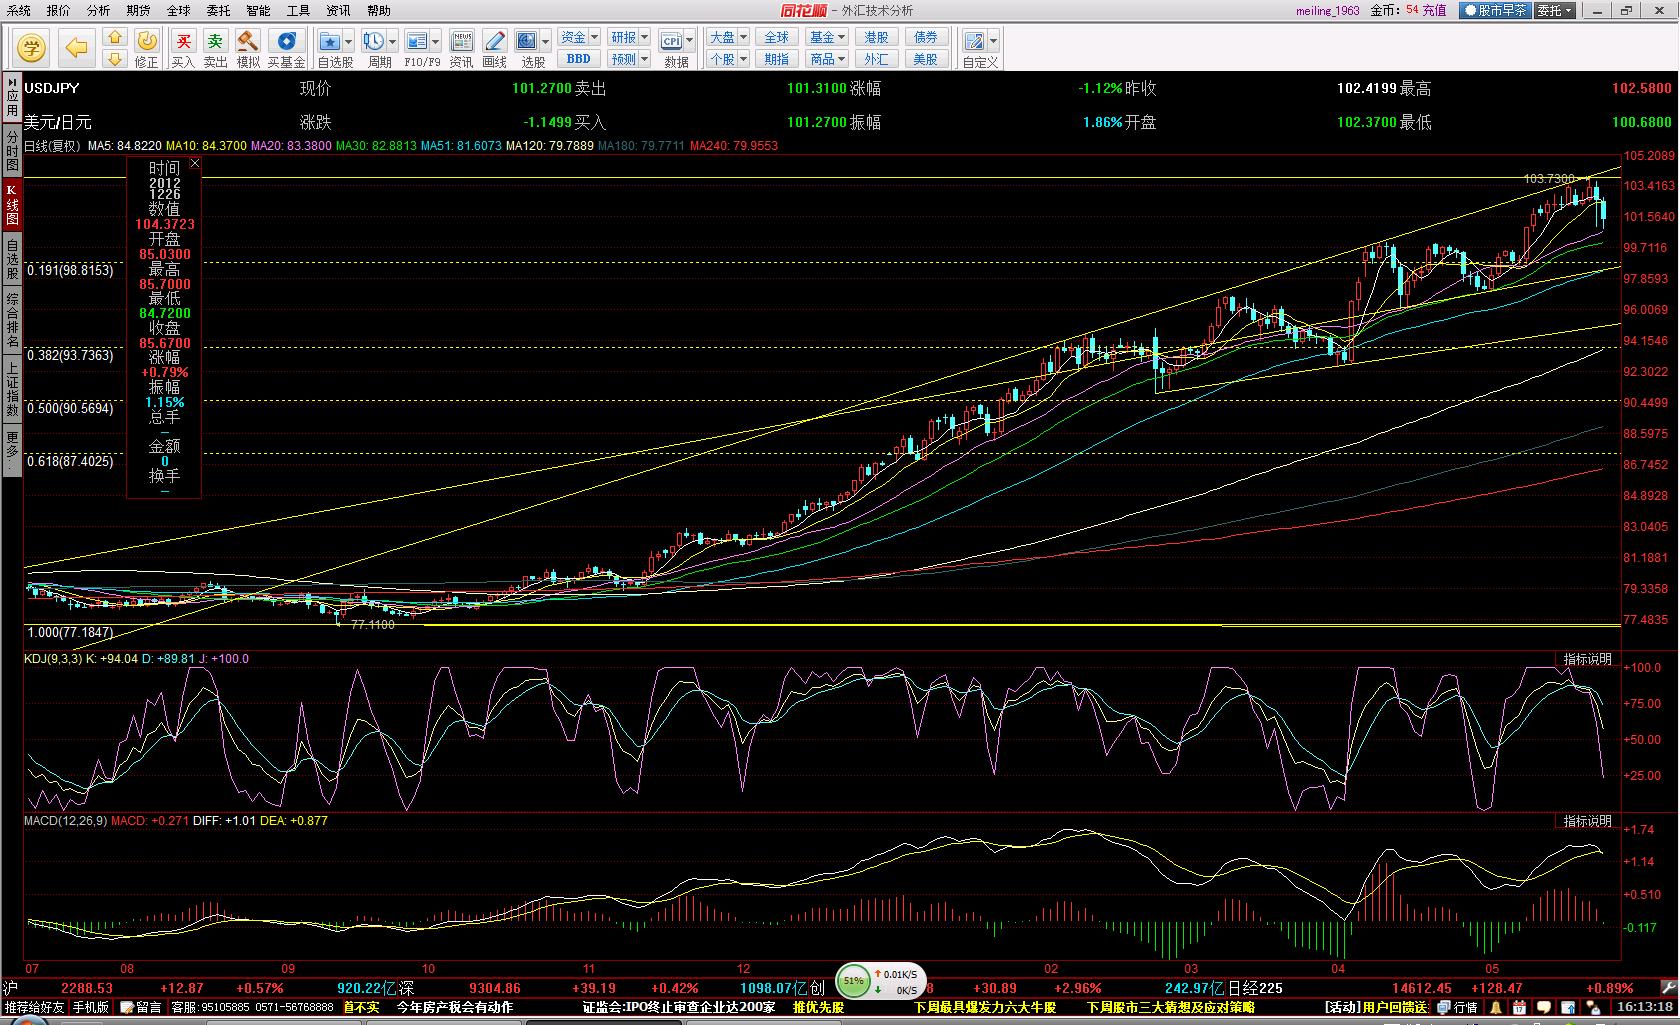Click KDJ panel's 指标说明 link
1680x1025 pixels.
(1587, 659)
